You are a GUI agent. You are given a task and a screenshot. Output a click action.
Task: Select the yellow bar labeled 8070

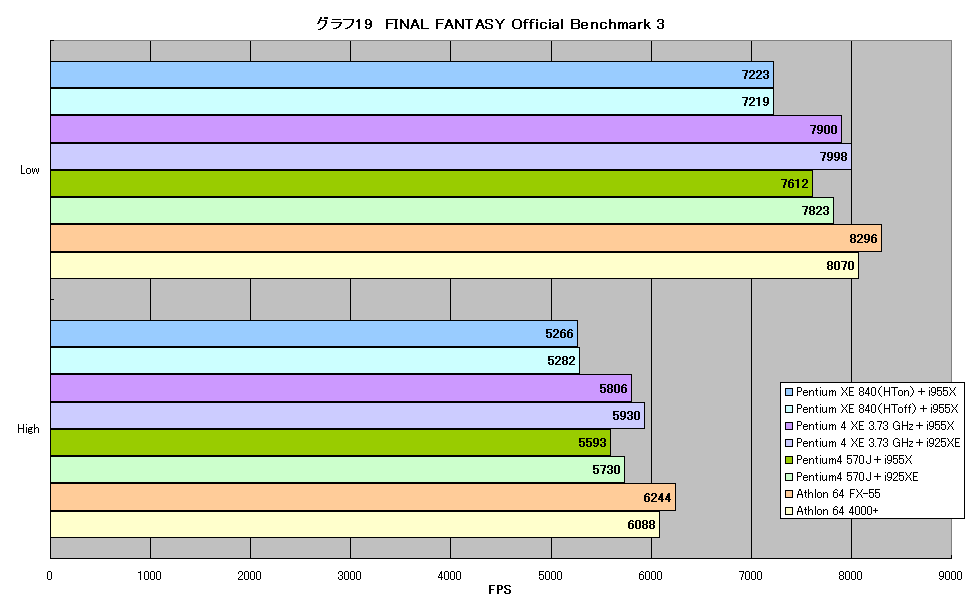(455, 265)
